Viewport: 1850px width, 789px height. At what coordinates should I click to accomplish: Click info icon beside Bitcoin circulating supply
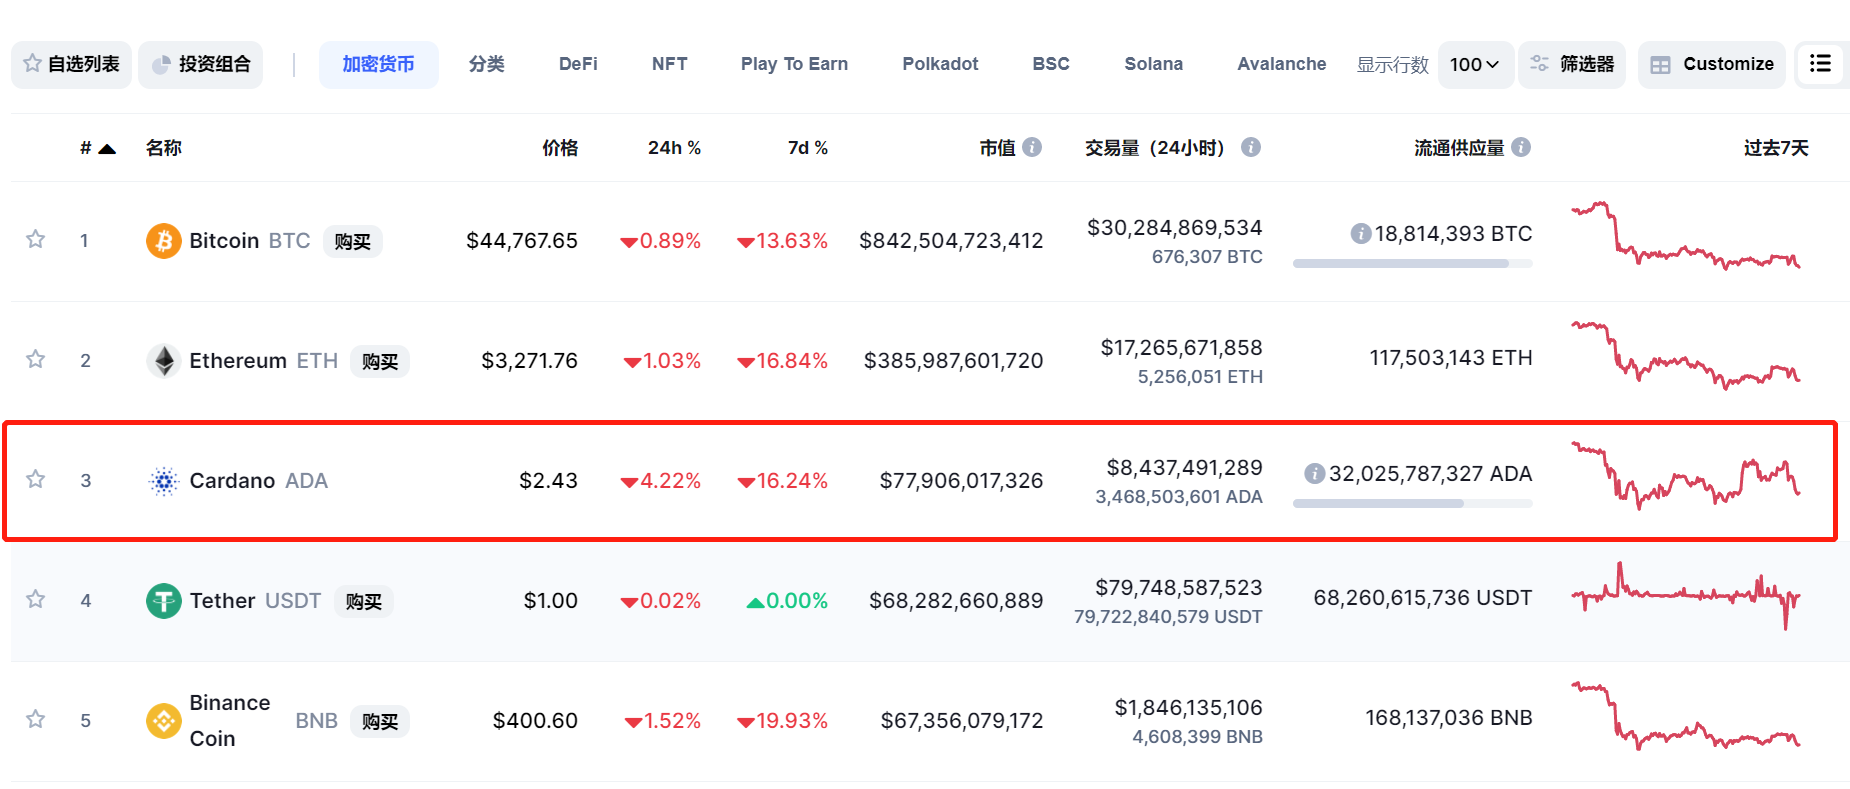1360,234
